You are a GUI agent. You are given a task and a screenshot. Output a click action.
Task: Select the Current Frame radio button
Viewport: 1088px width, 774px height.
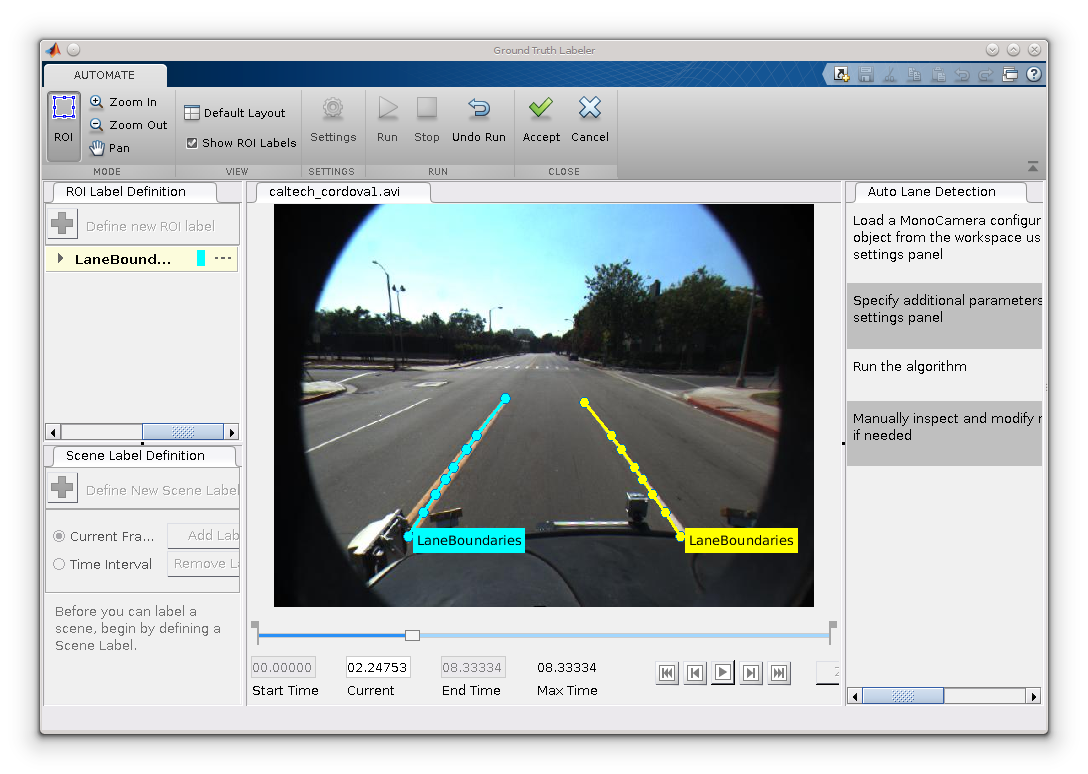59,536
